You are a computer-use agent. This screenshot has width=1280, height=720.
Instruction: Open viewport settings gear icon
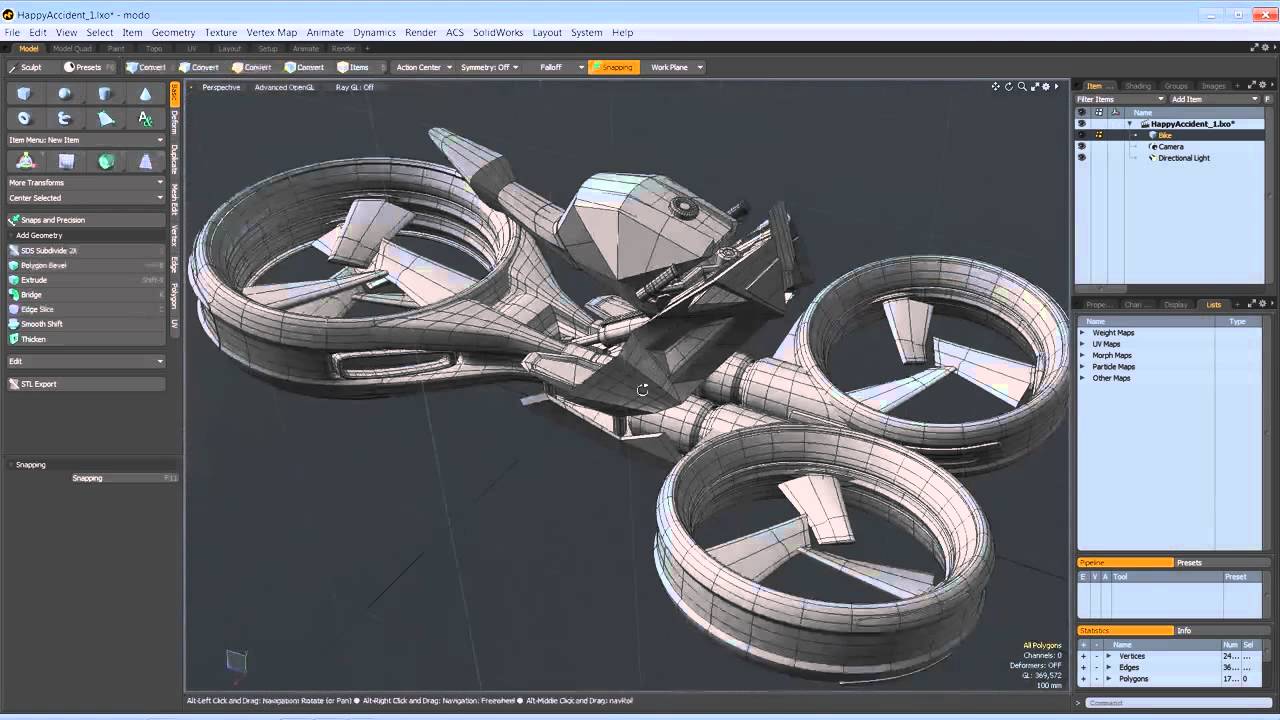1046,87
